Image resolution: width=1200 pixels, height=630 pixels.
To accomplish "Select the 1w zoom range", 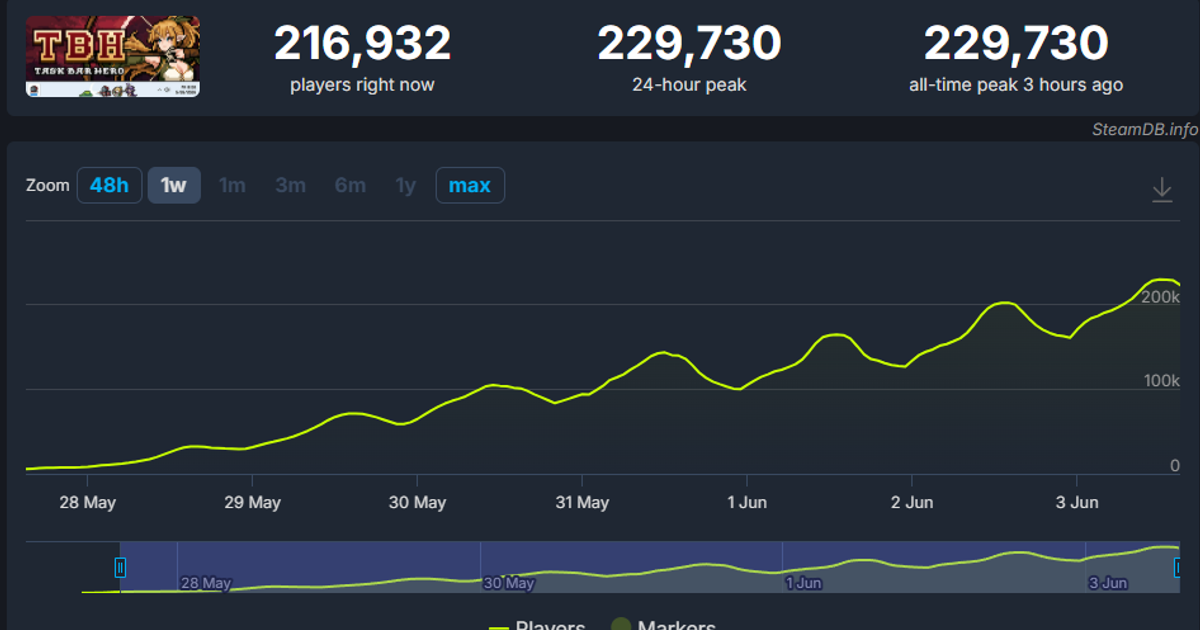I will 174,185.
